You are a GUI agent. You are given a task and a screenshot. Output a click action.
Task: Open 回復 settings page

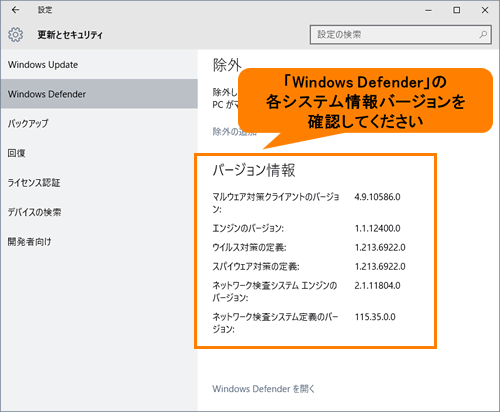pos(99,153)
